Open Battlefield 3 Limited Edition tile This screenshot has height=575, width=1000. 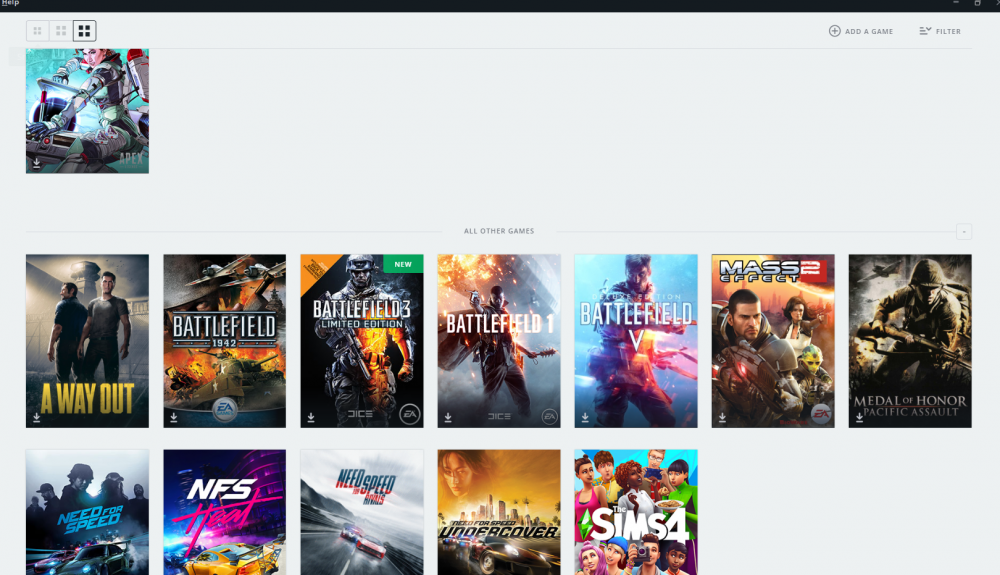(x=362, y=341)
